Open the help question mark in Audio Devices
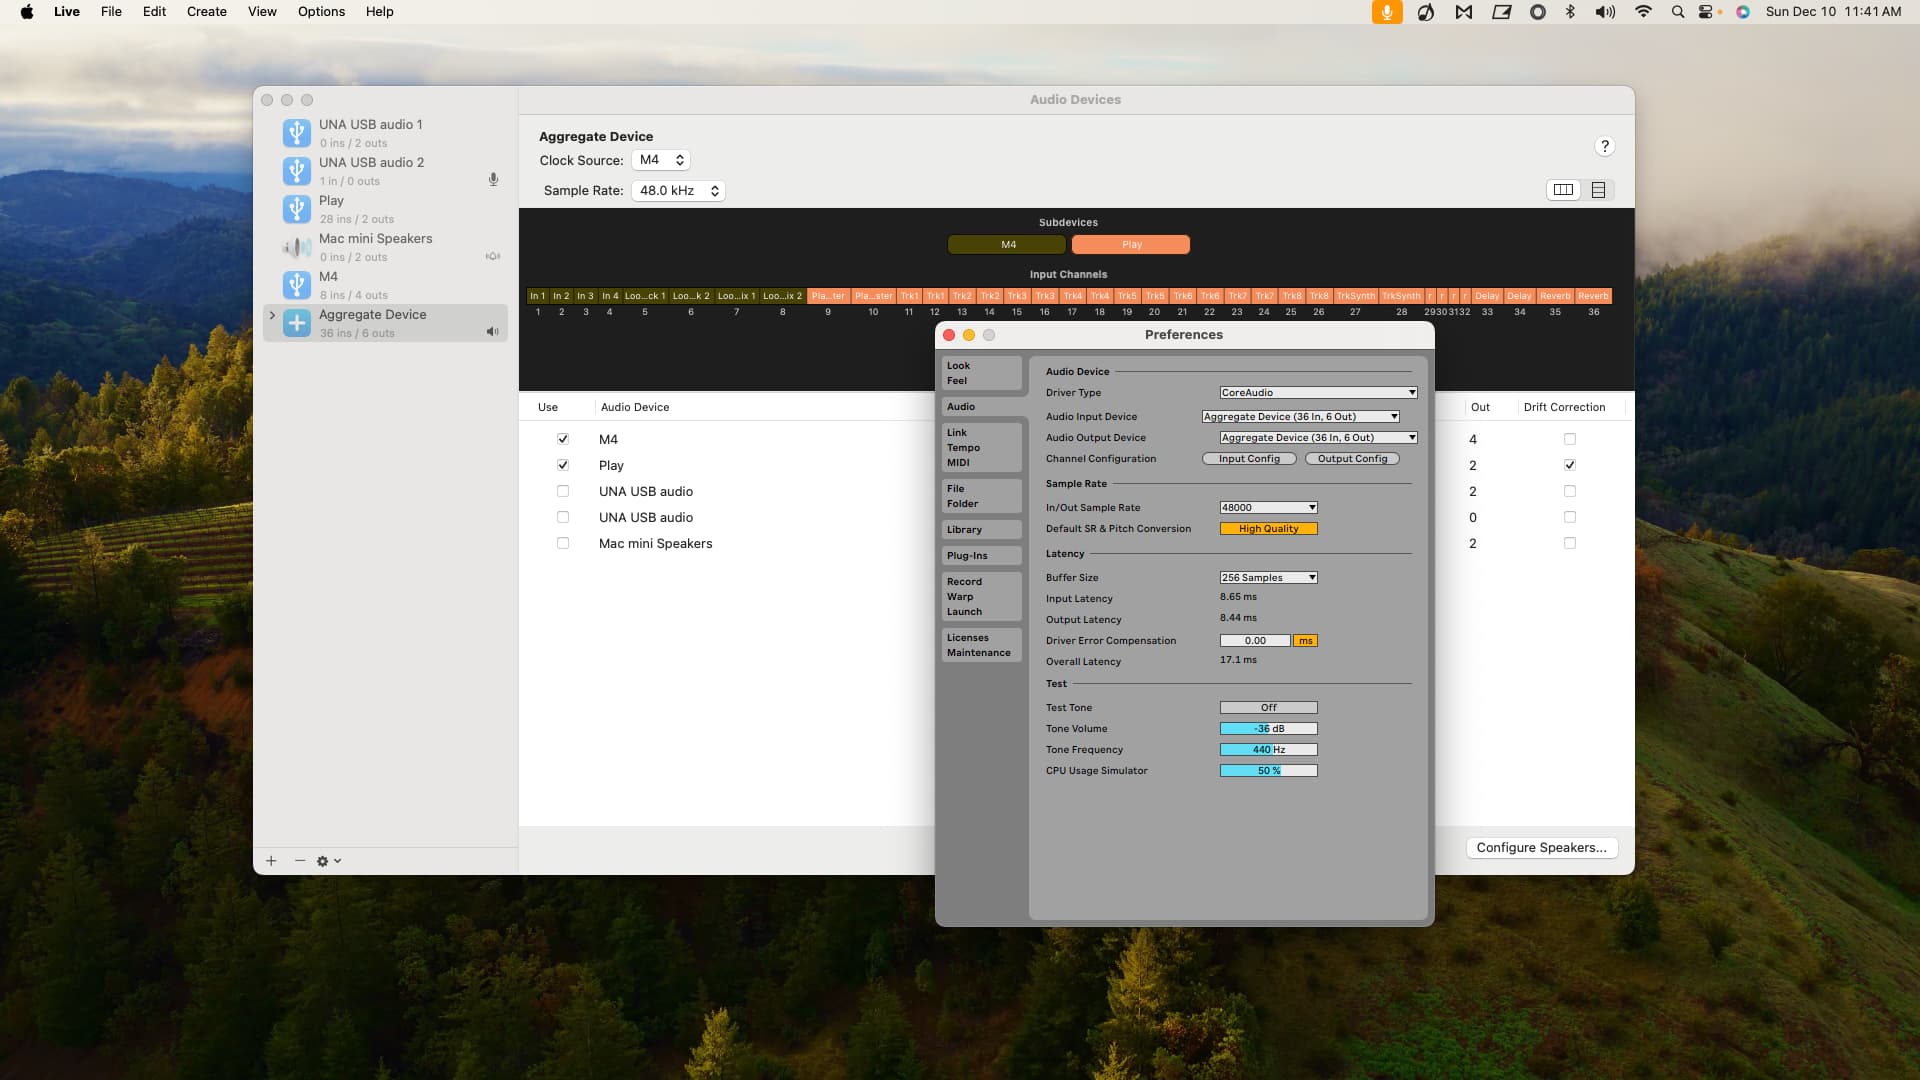 pos(1605,147)
